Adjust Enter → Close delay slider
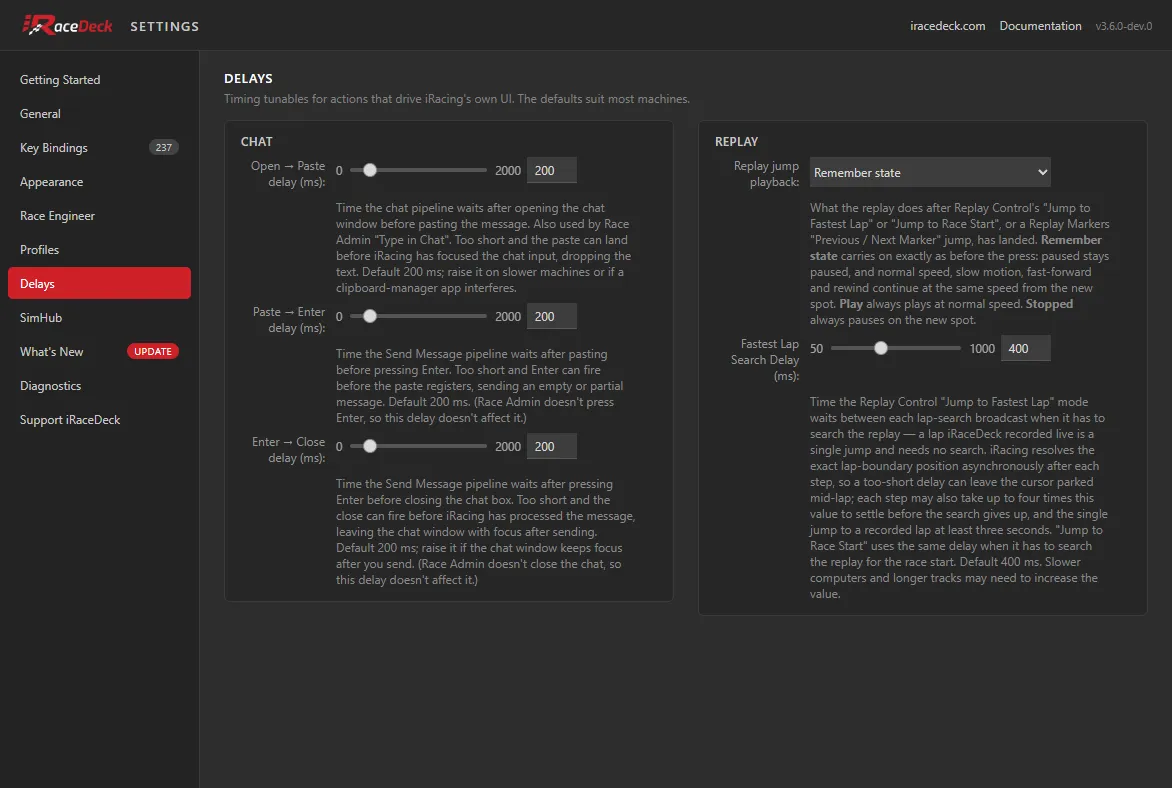The height and width of the screenshot is (788, 1172). point(418,446)
